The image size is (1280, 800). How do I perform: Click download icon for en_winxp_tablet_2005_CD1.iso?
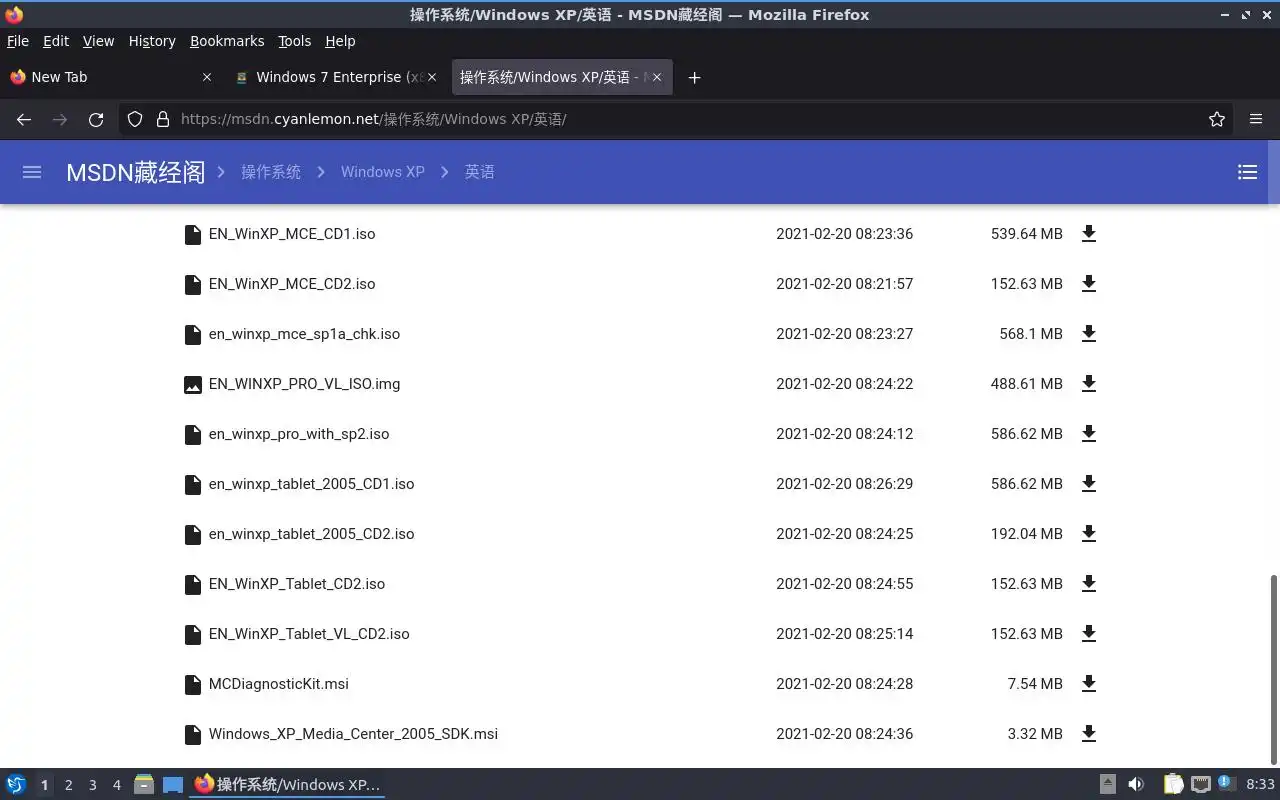(1089, 484)
